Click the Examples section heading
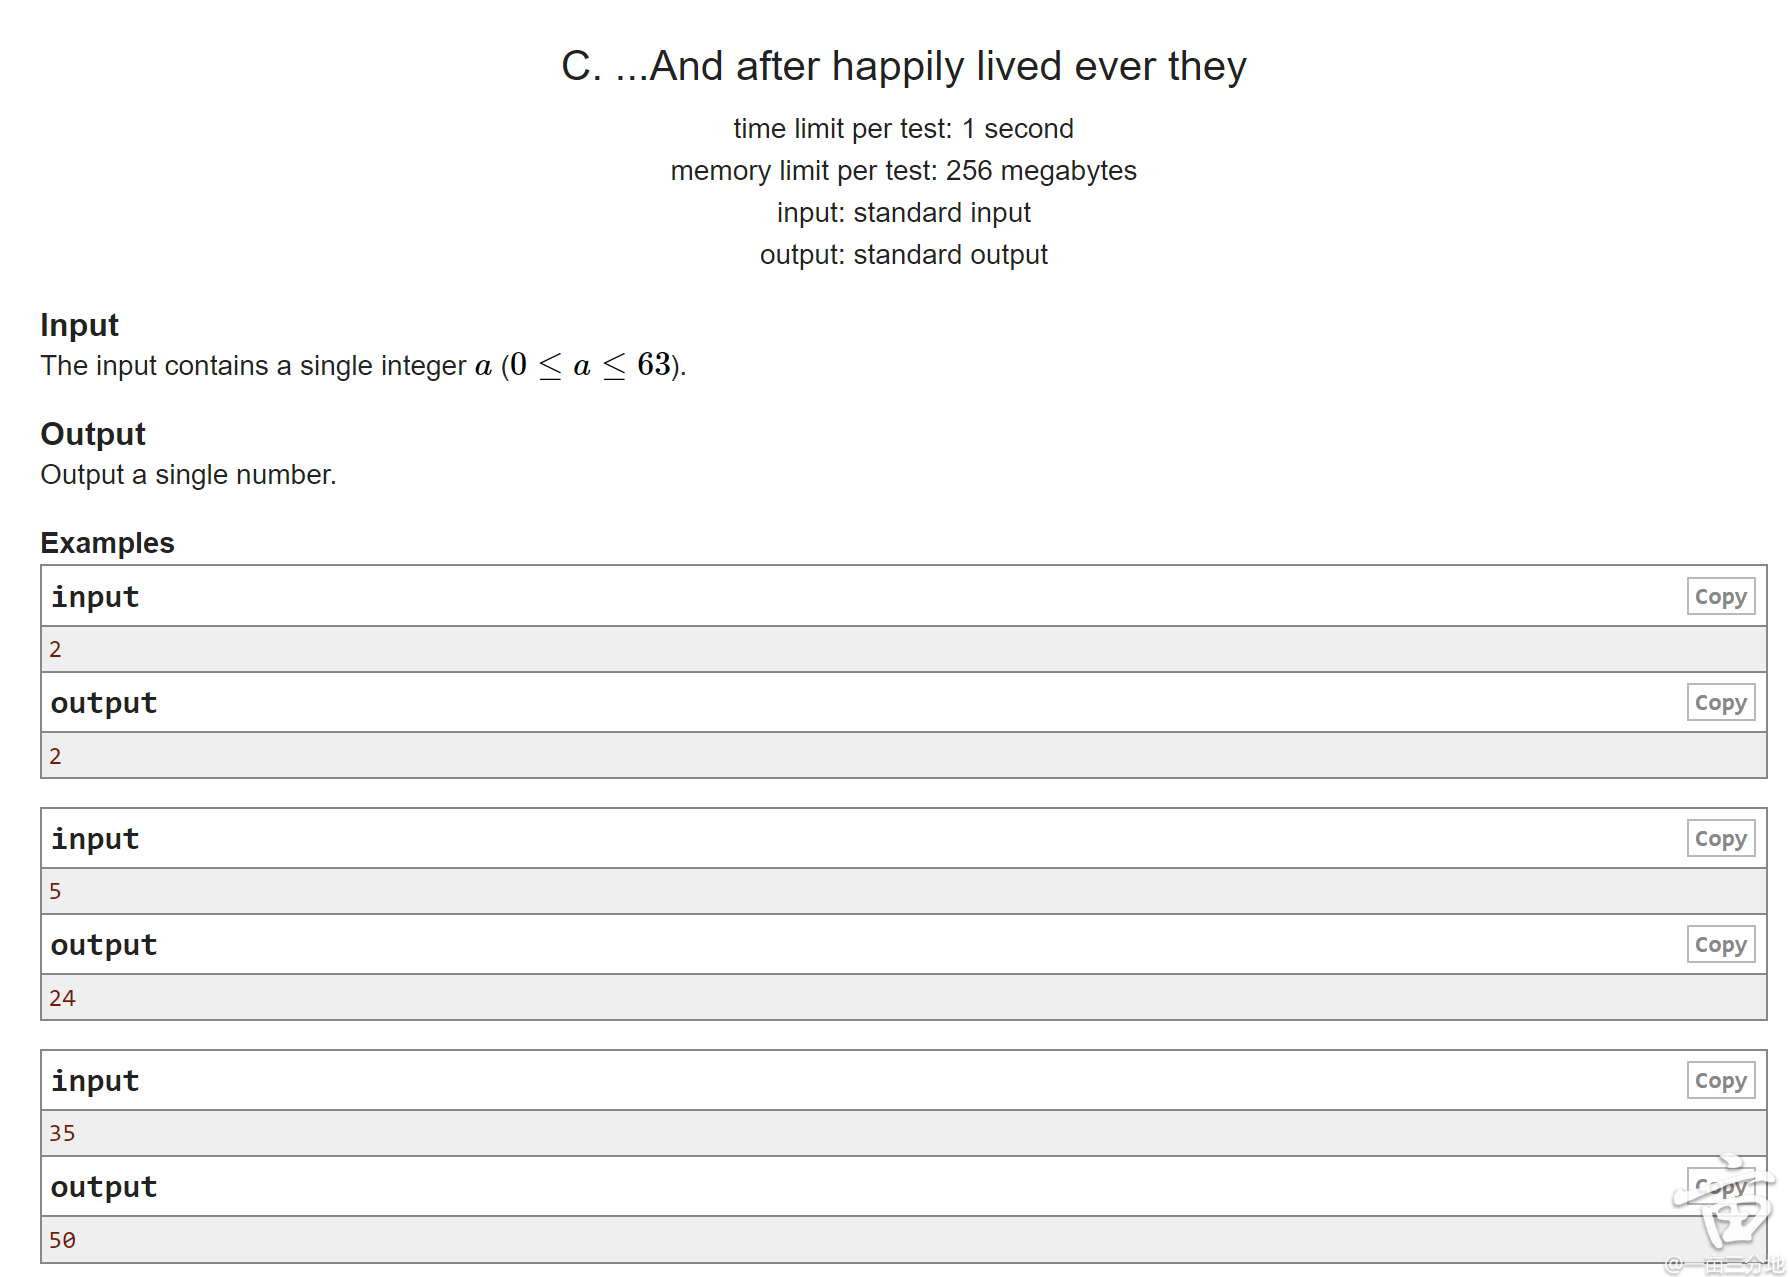This screenshot has width=1789, height=1277. click(107, 543)
